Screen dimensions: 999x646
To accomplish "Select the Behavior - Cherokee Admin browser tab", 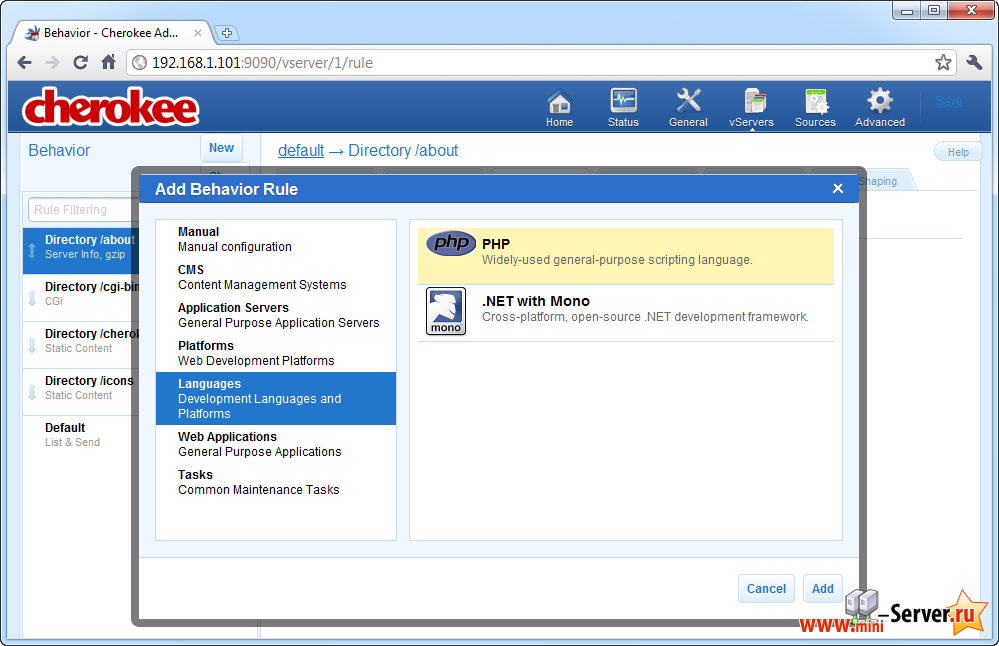I will [113, 32].
